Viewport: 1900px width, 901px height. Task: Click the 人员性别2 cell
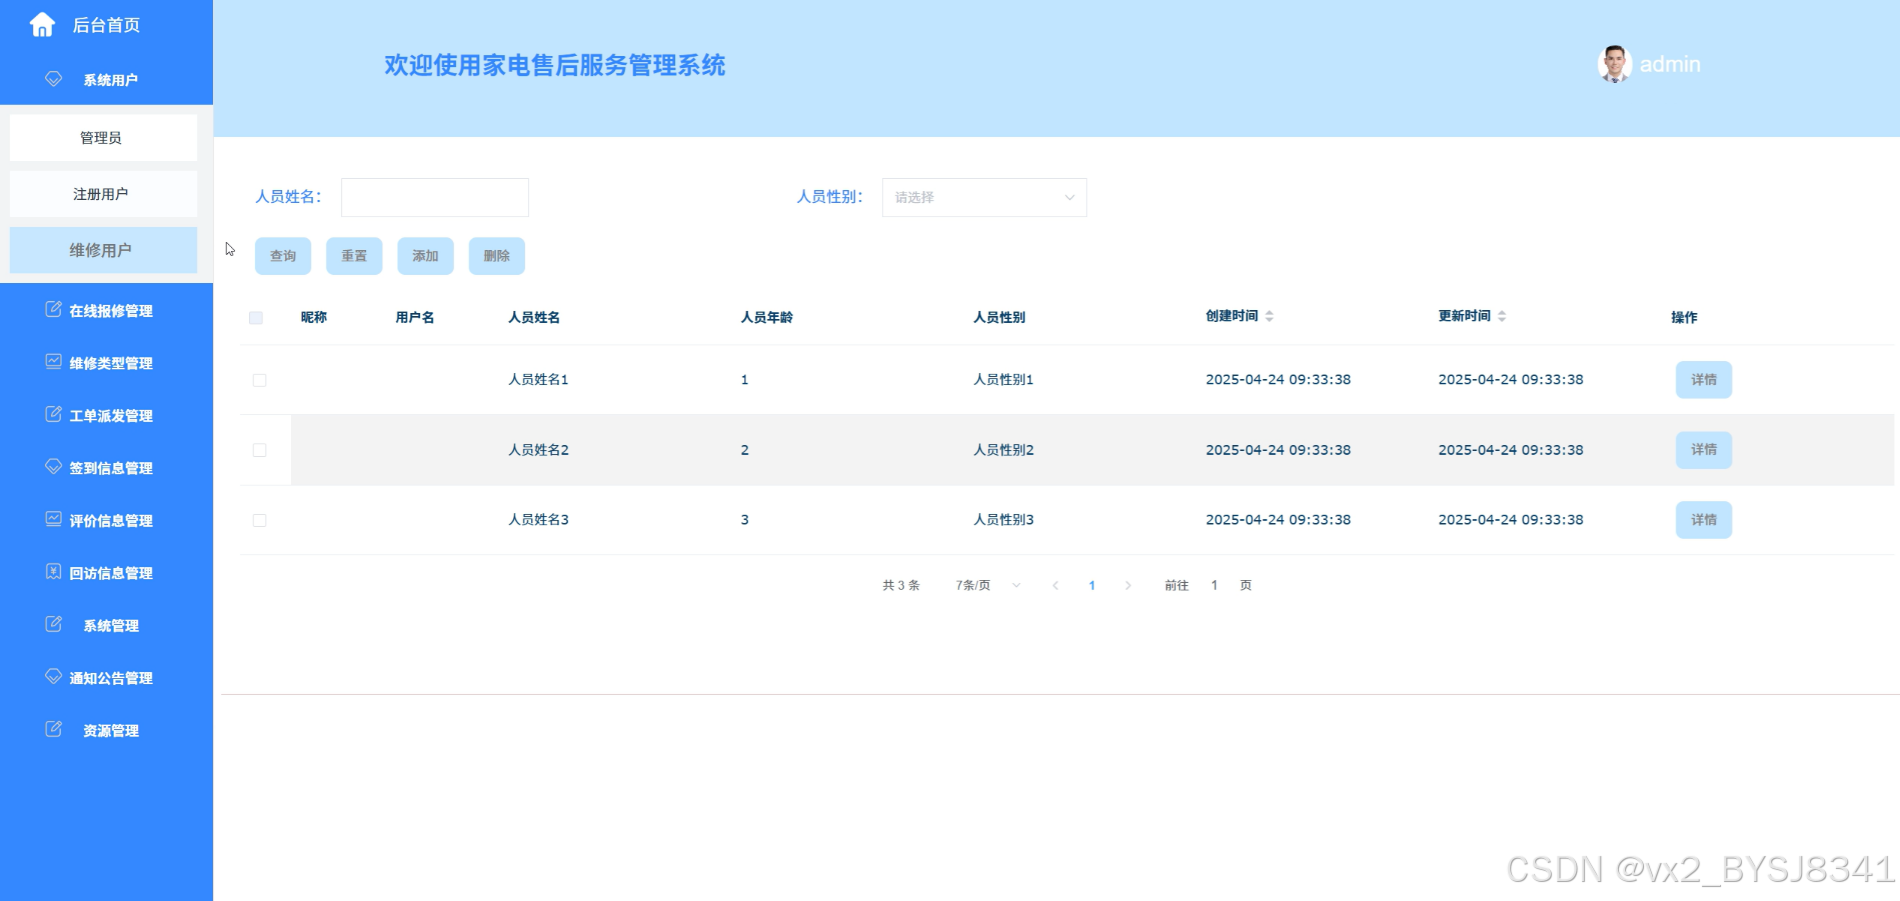[x=1003, y=450]
